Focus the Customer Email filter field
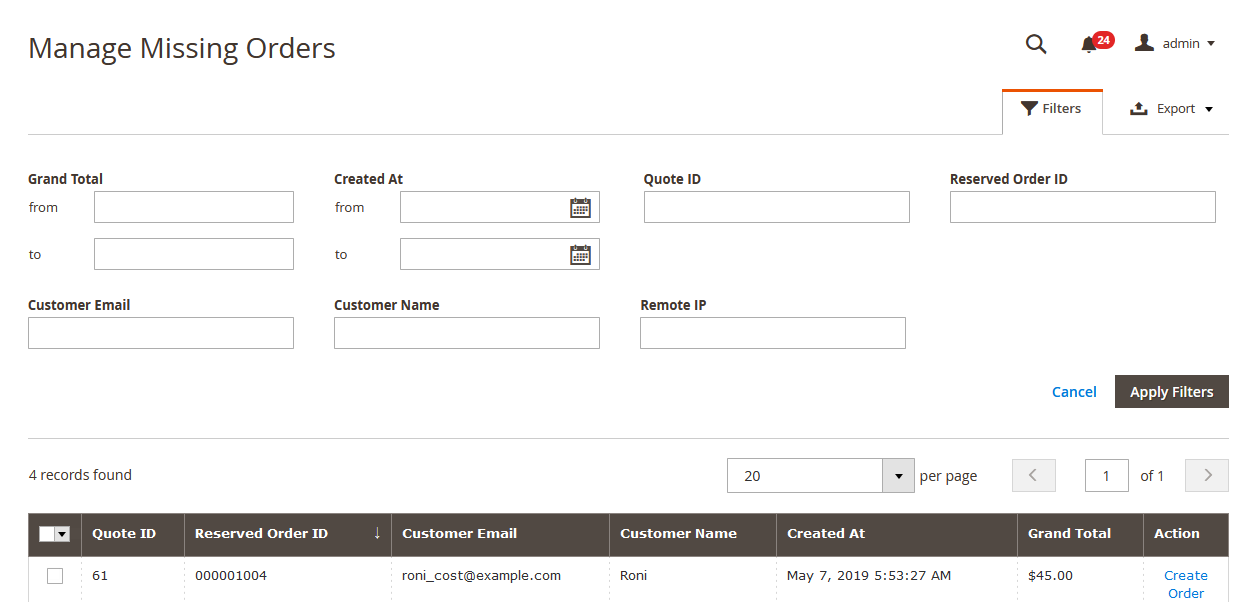 pos(161,333)
